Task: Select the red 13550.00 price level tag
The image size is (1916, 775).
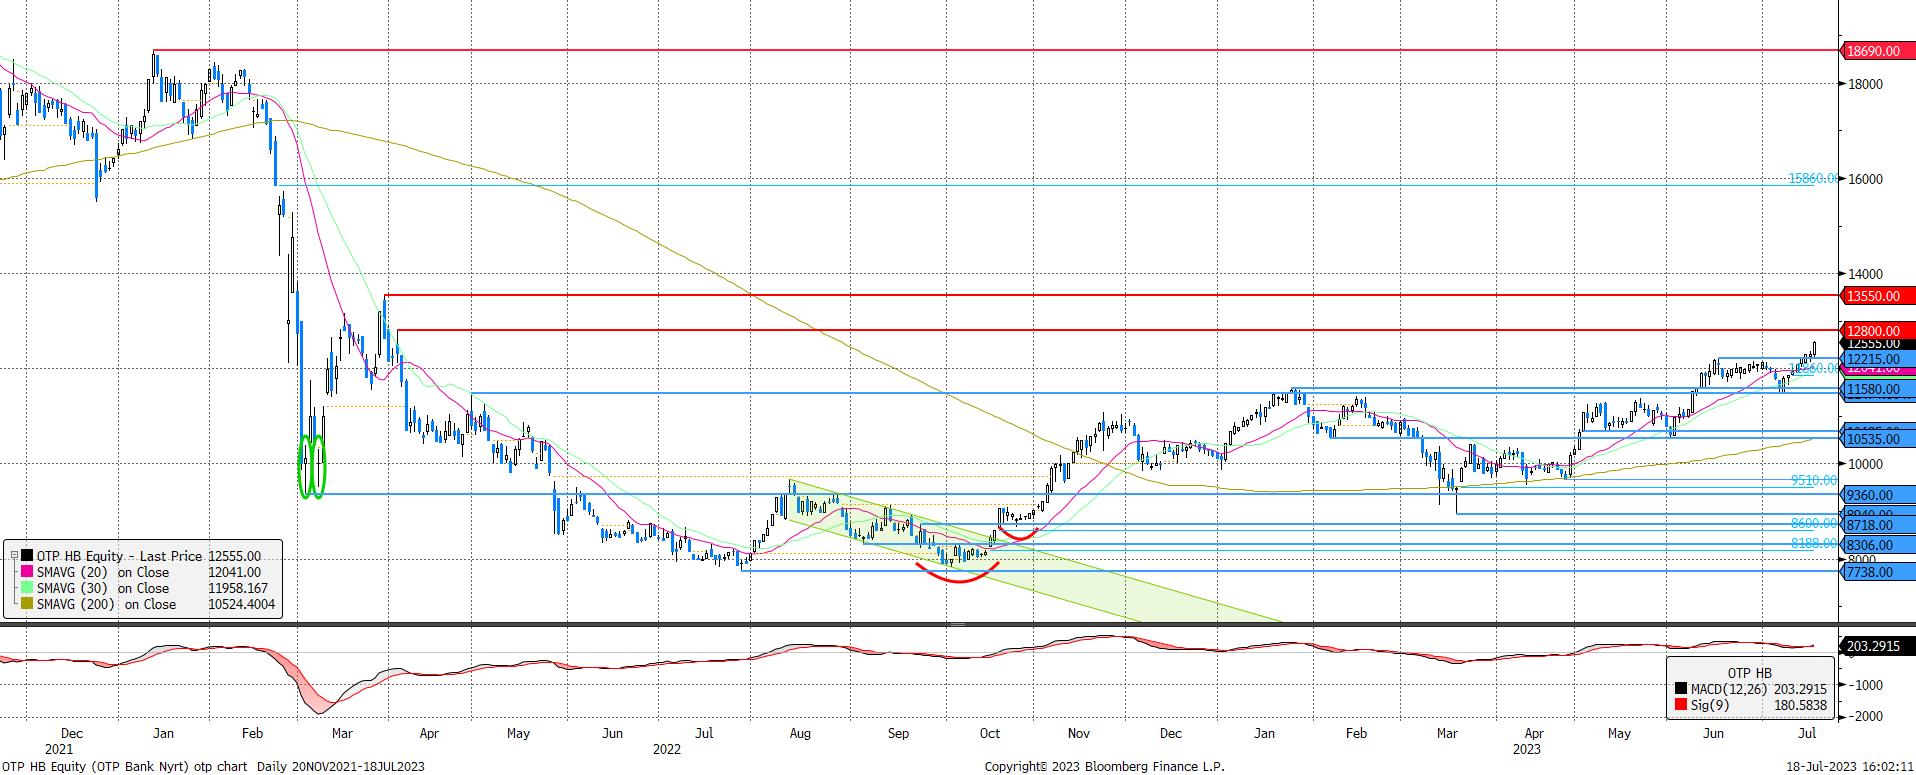Action: [x=1876, y=296]
